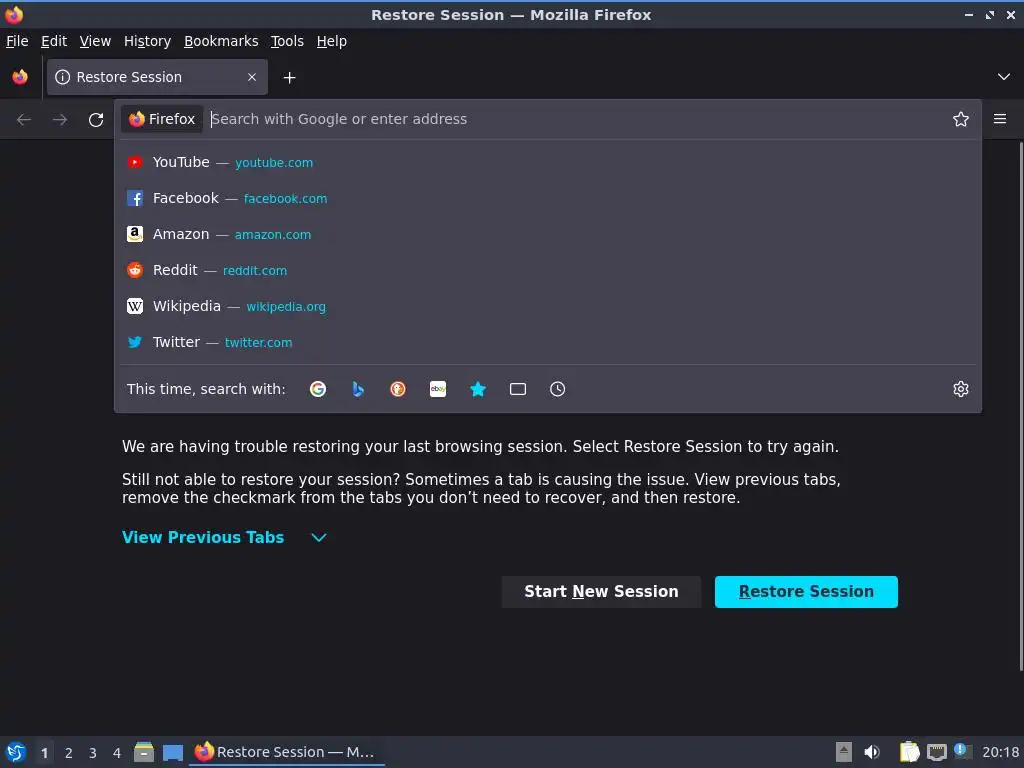Open the file manager from taskbar
The height and width of the screenshot is (768, 1024).
[144, 752]
